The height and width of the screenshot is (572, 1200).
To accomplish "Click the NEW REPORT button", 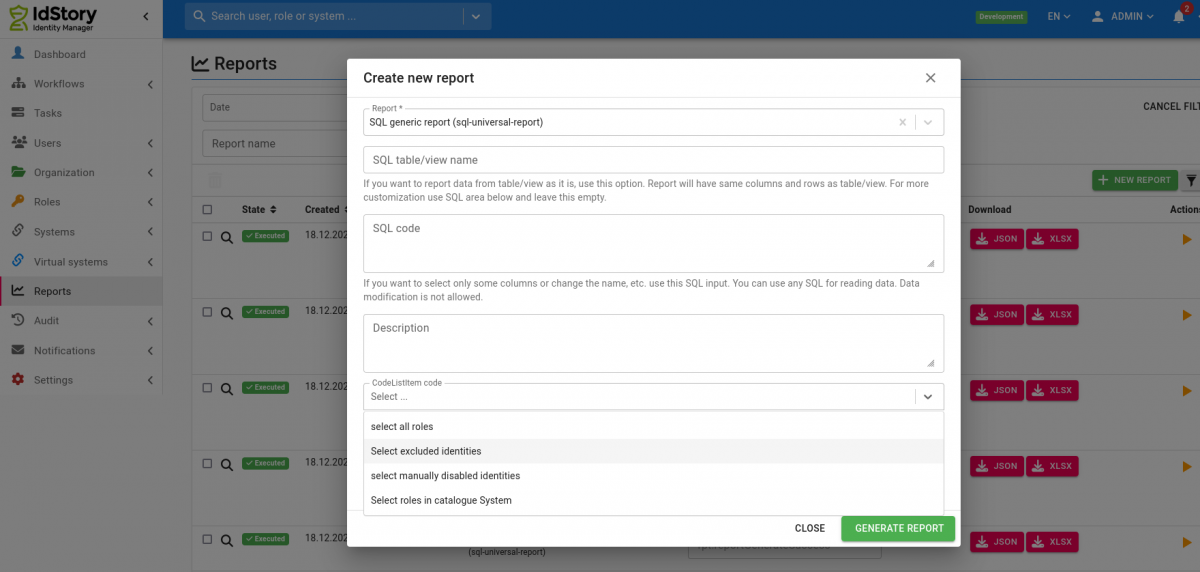I will [1135, 180].
